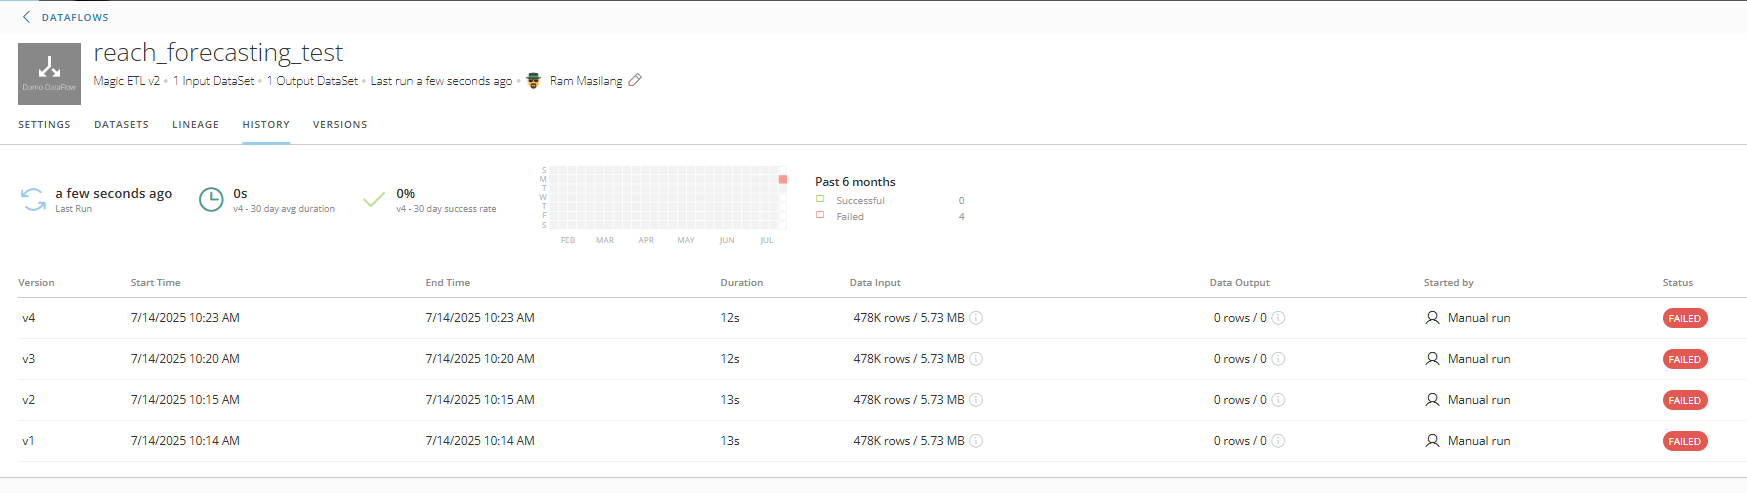
Task: Switch to the LINEAGE tab
Action: [x=195, y=125]
